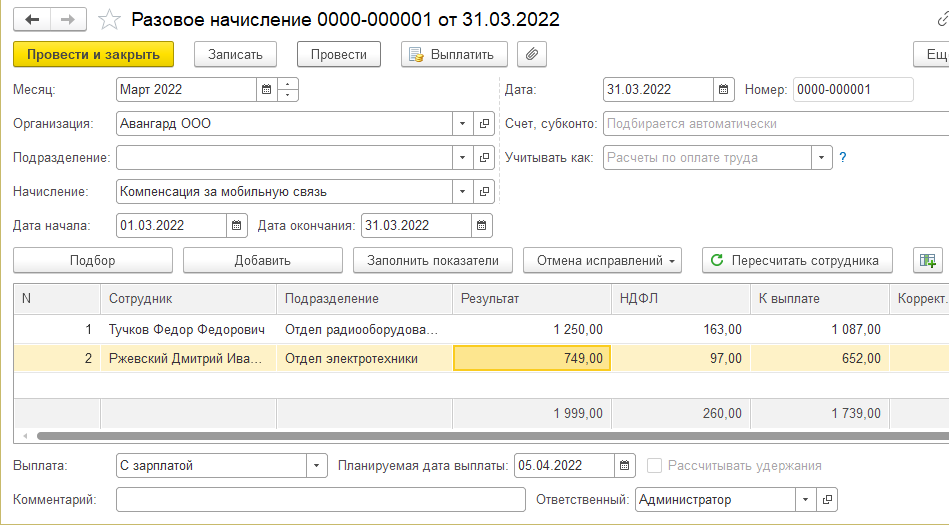The height and width of the screenshot is (525, 949).
Task: Click the Комментарий input field
Action: (321, 500)
